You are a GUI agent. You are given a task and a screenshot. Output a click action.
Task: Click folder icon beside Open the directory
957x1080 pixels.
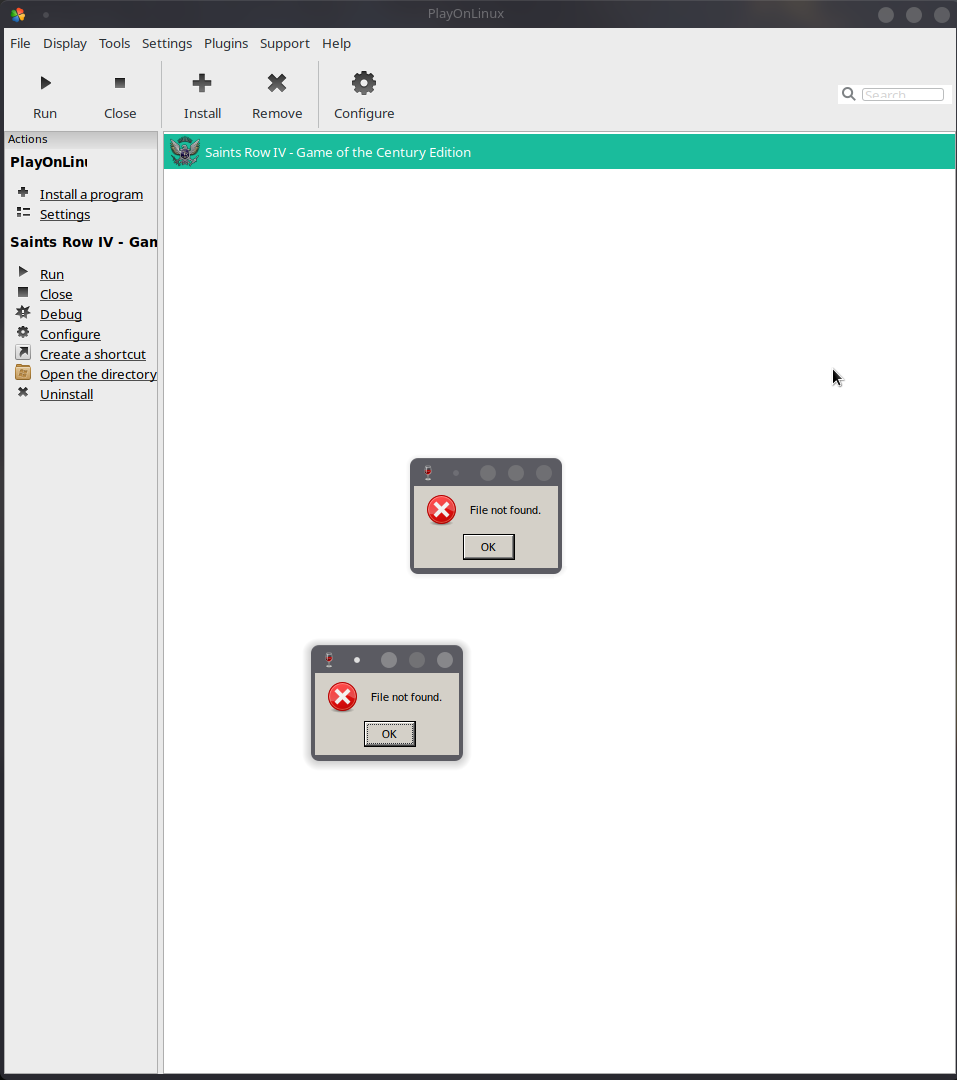pos(23,373)
